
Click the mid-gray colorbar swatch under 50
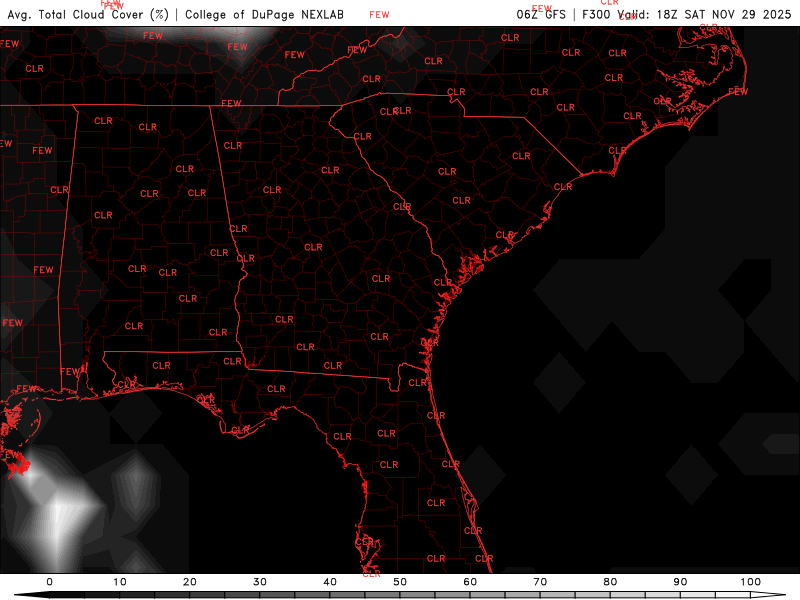418,595
